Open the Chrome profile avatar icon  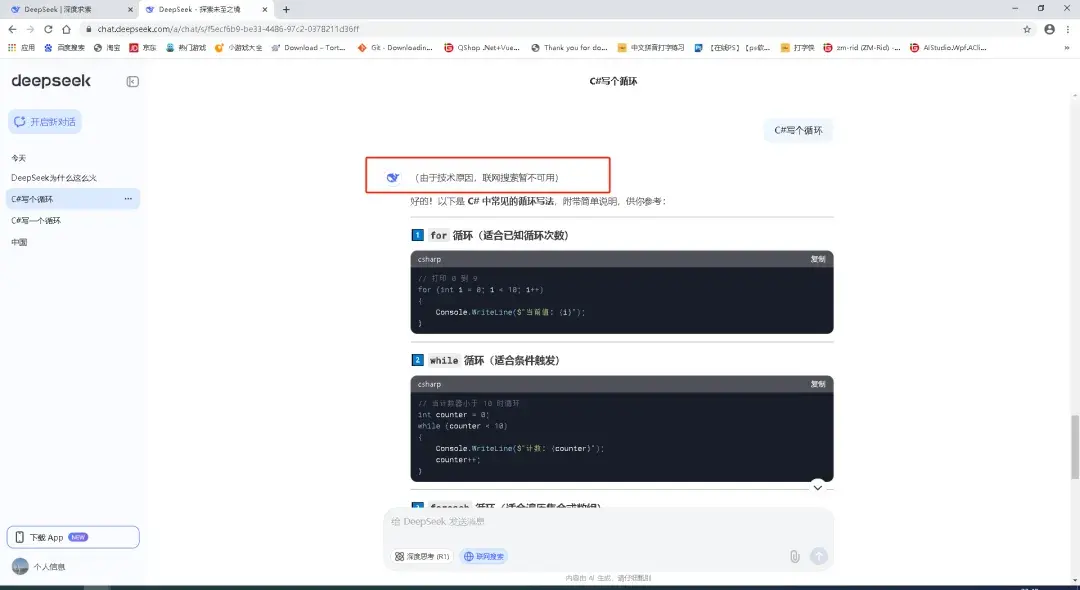(x=1049, y=29)
